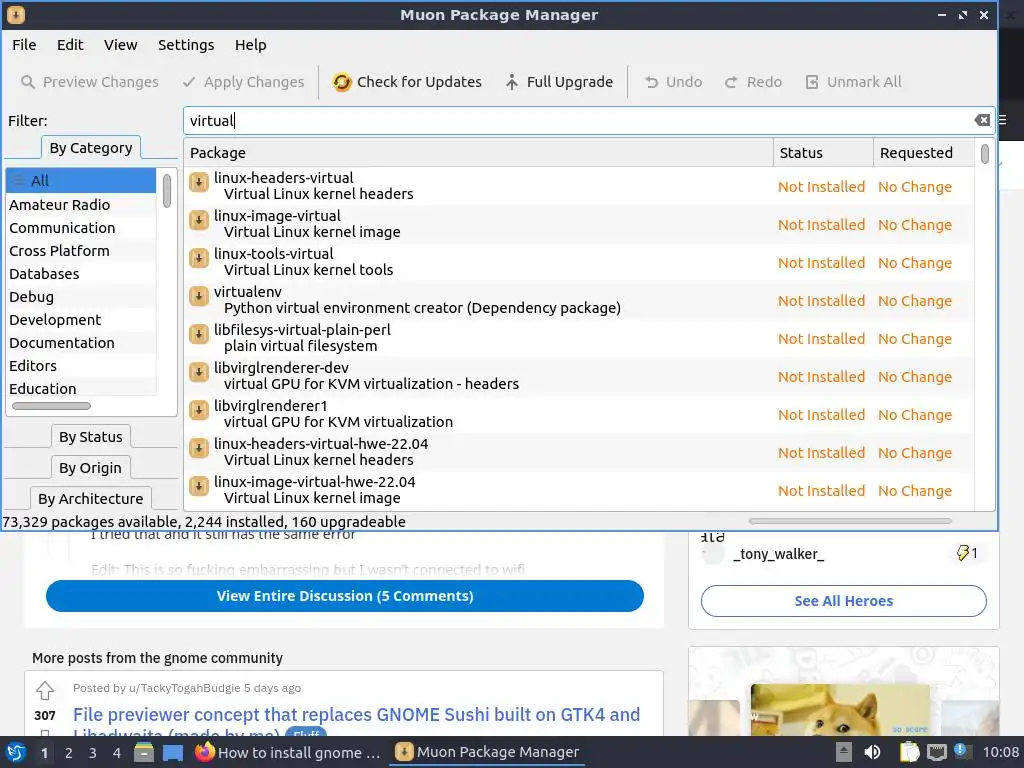
Task: Click the Undo arrow icon
Action: click(x=651, y=82)
